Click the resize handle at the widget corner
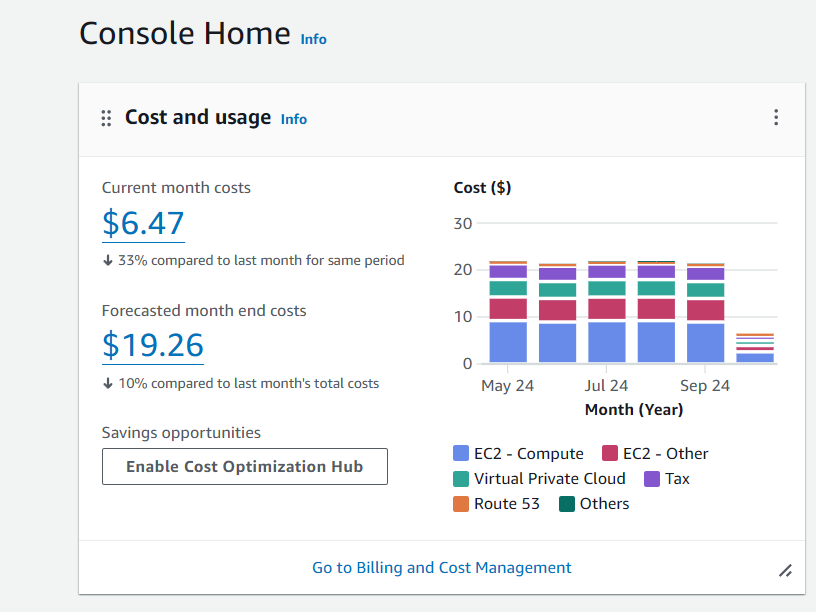The image size is (816, 612). tap(785, 571)
